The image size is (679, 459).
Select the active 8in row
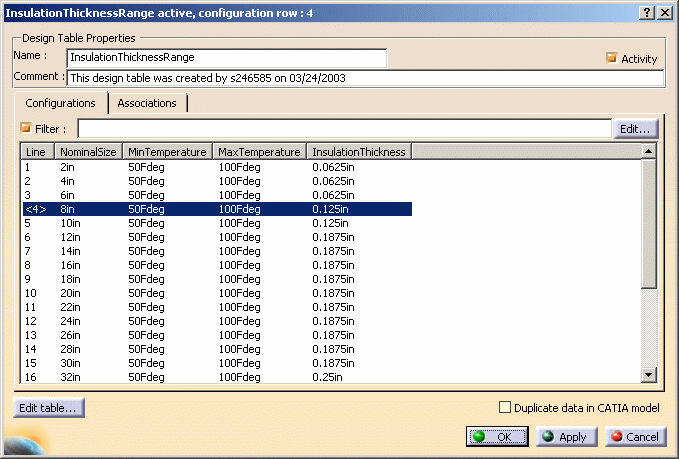[x=217, y=209]
